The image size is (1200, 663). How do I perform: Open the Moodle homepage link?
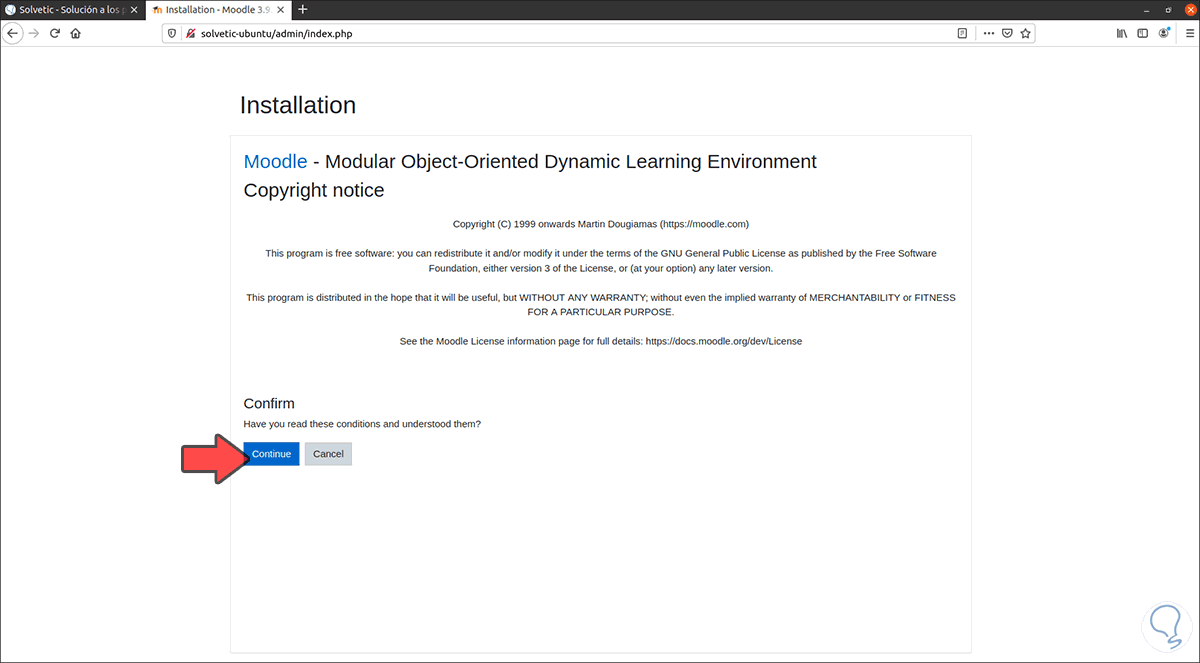(275, 161)
